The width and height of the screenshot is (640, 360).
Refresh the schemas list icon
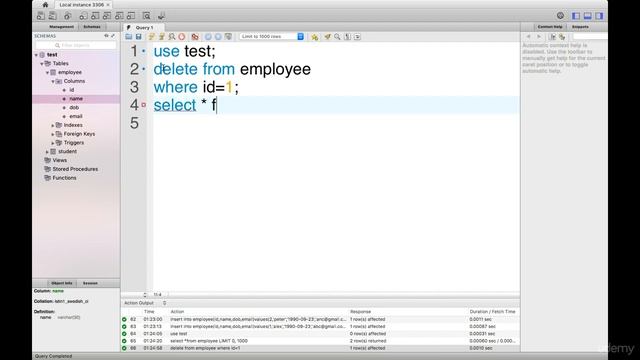[107, 36]
